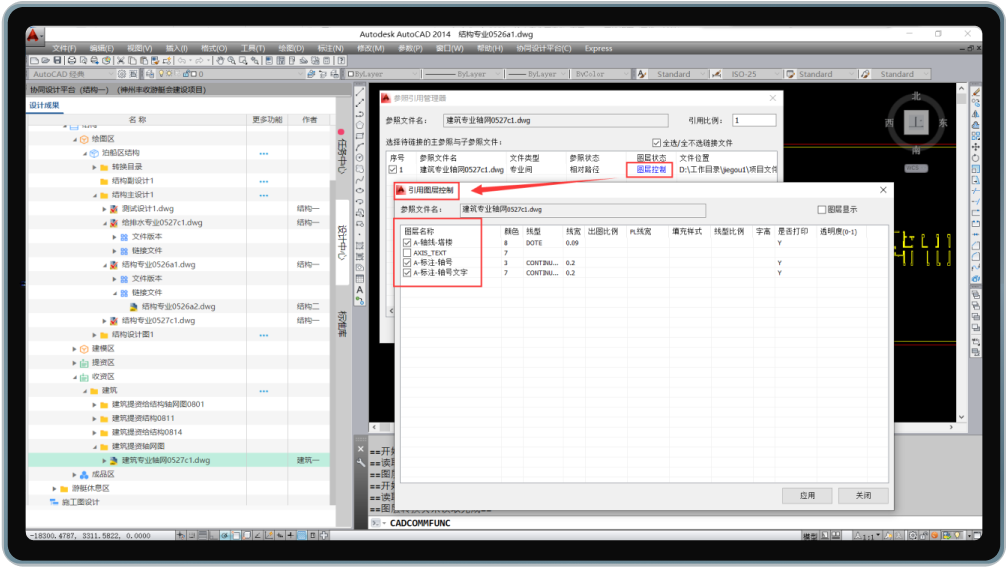Screen dimensions: 1006x567
Task: Open the 协同设计平台(C) menu
Action: 543,48
